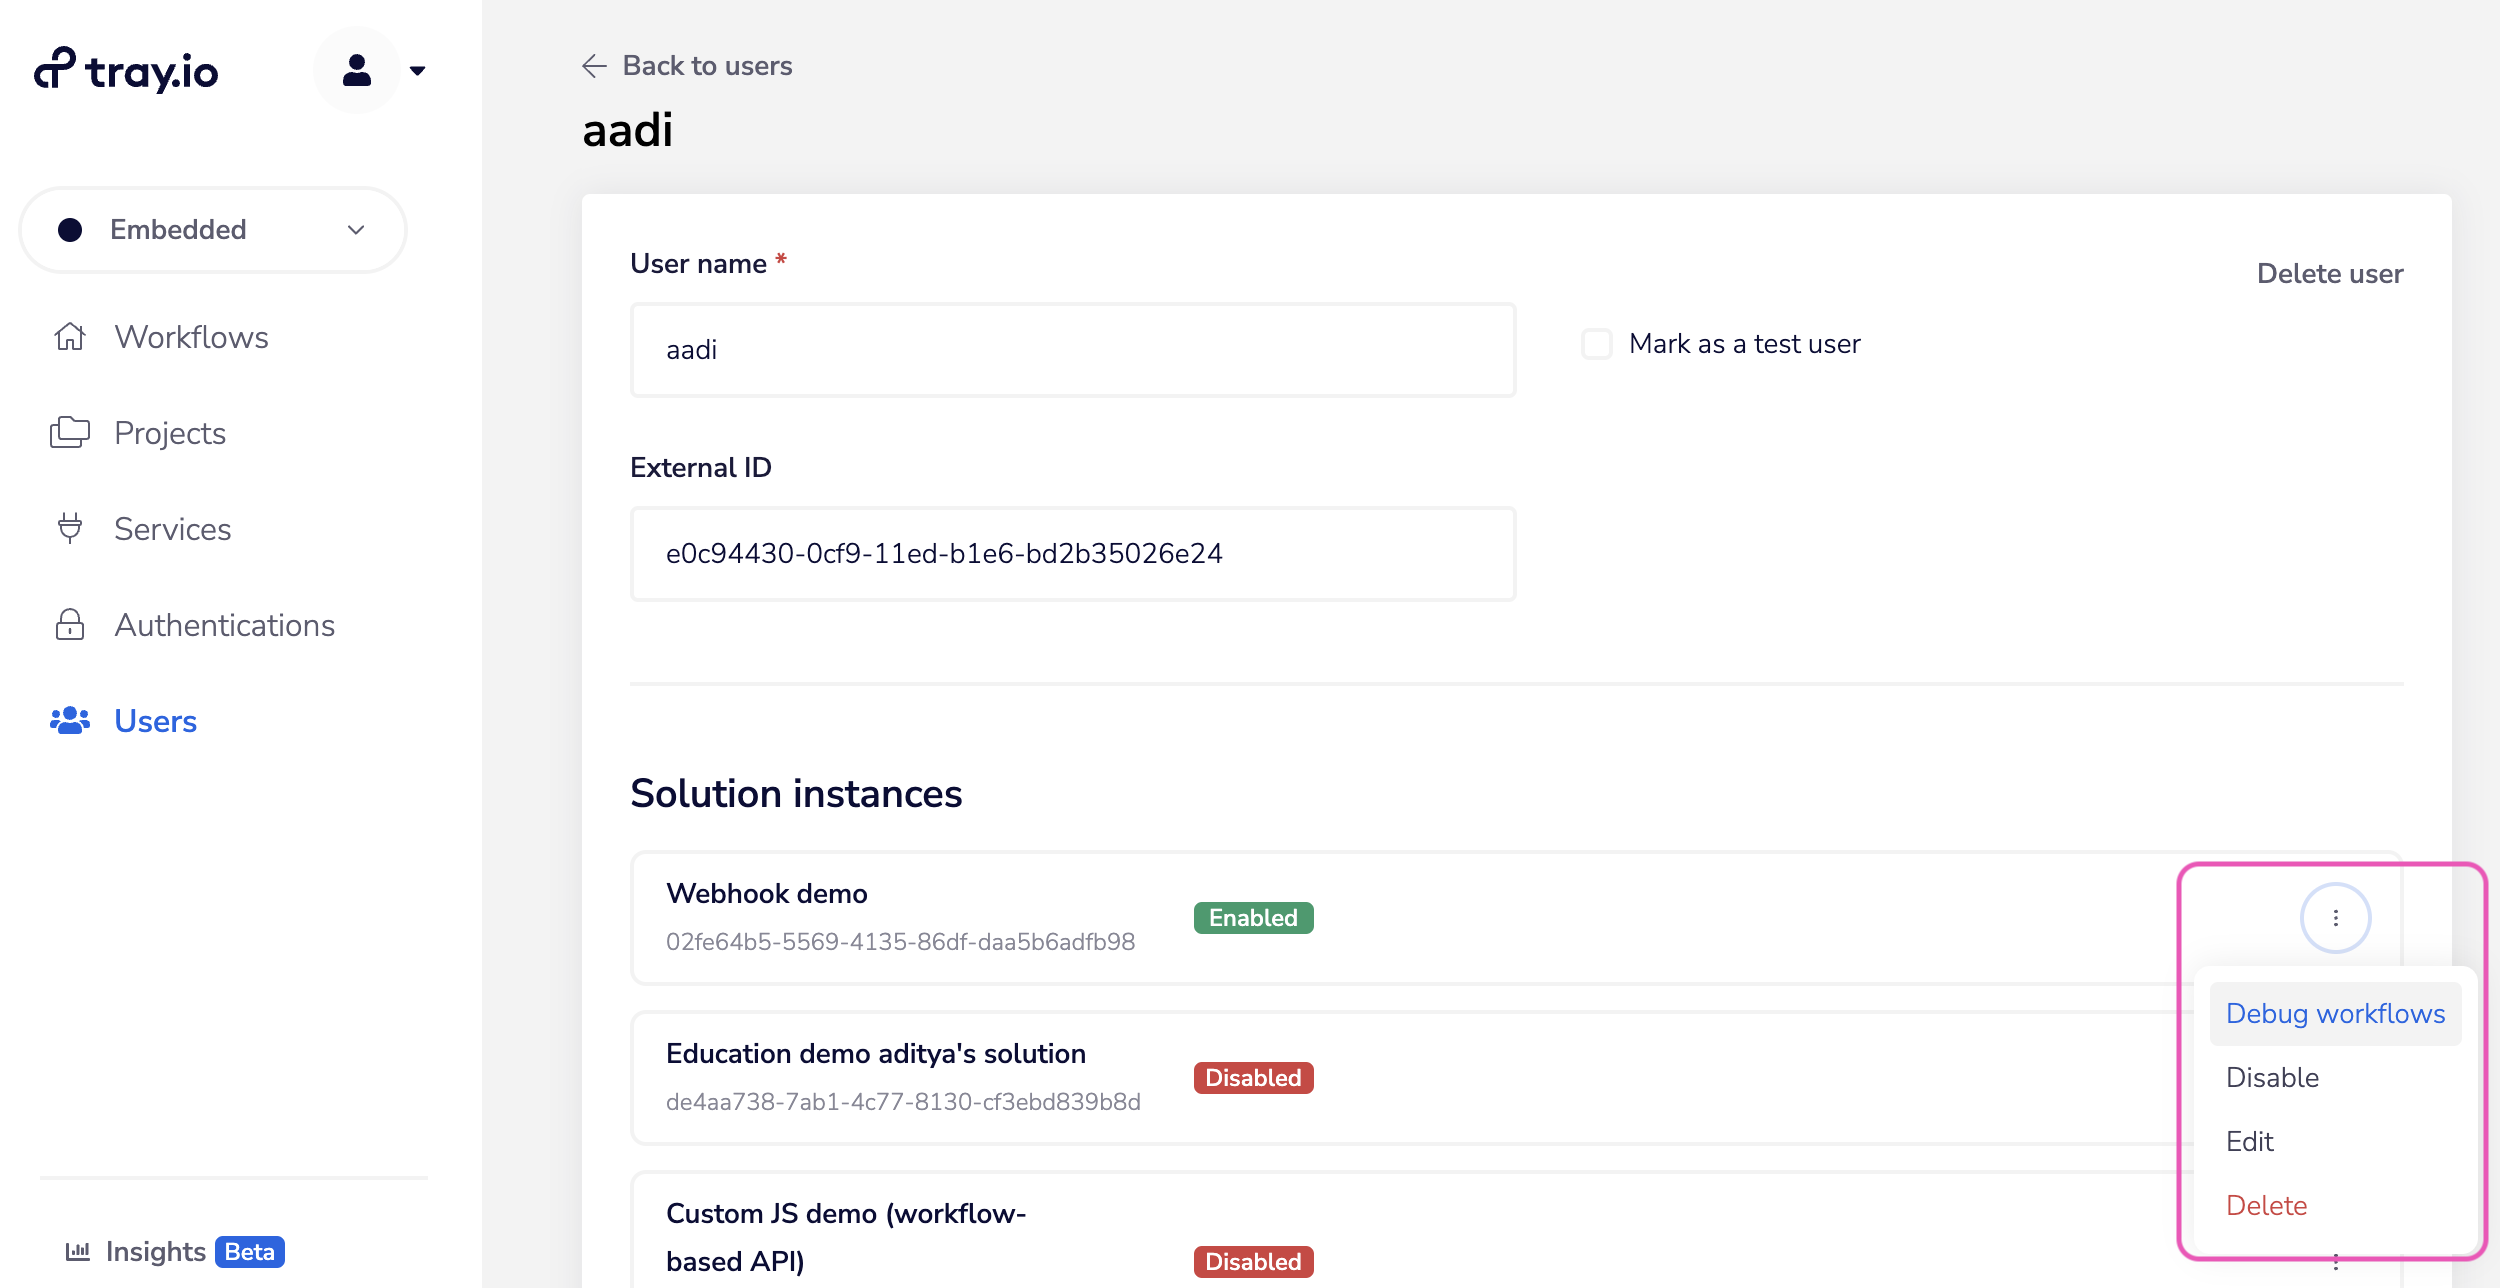
Task: Choose Disable in the instance menu
Action: pos(2272,1078)
